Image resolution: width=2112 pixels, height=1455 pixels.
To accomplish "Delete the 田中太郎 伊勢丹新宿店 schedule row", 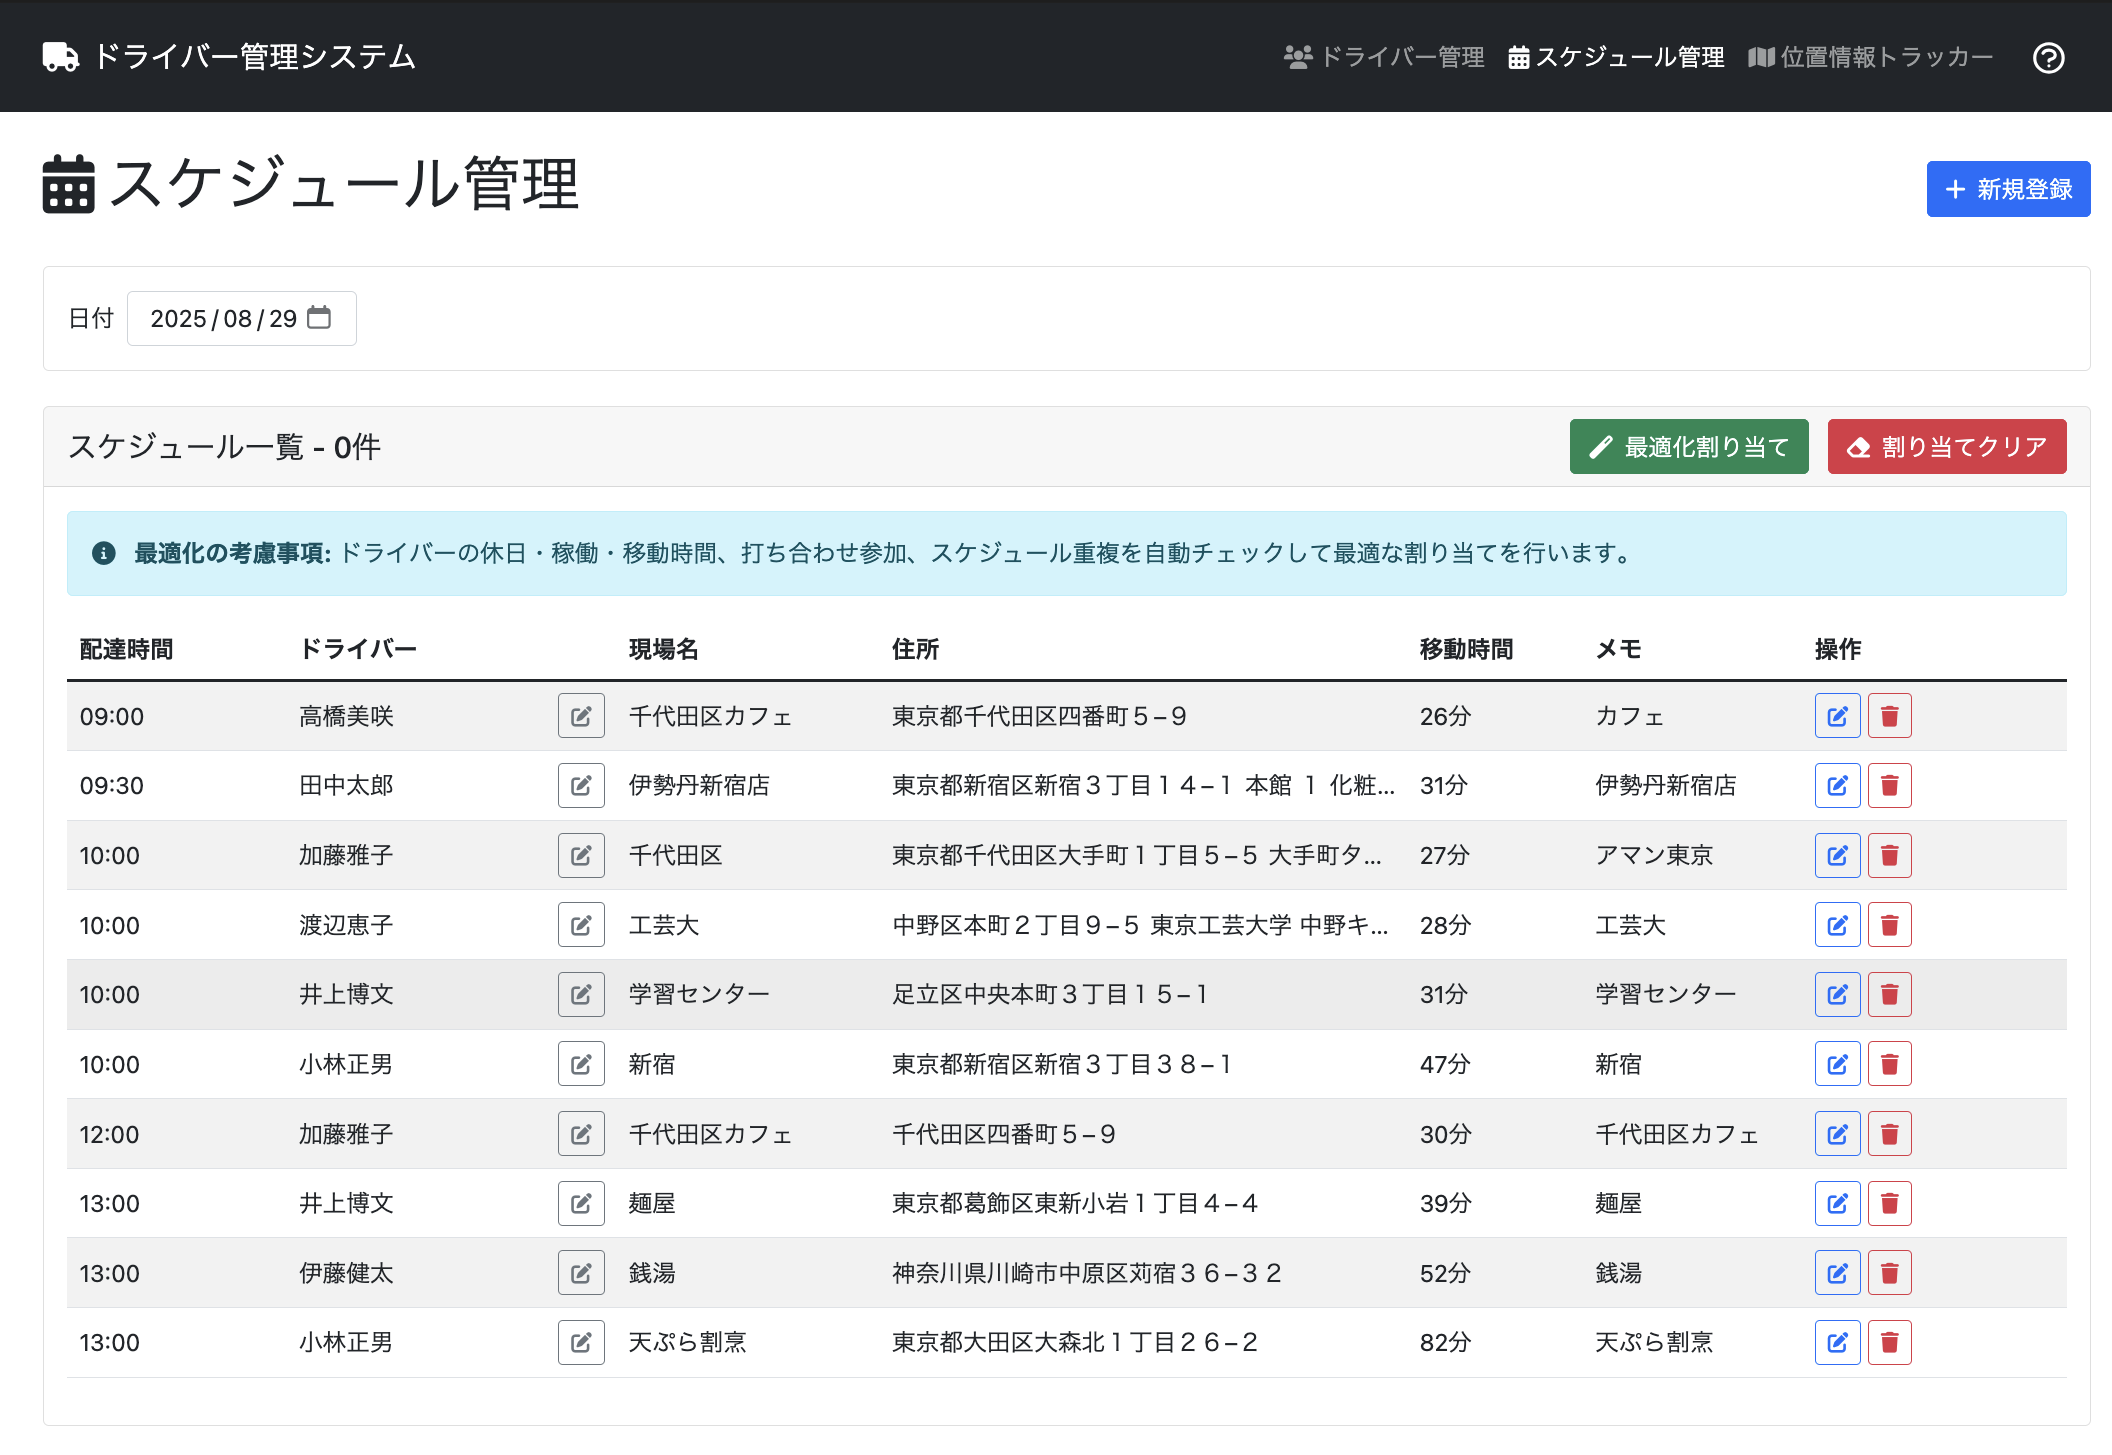I will (1889, 785).
